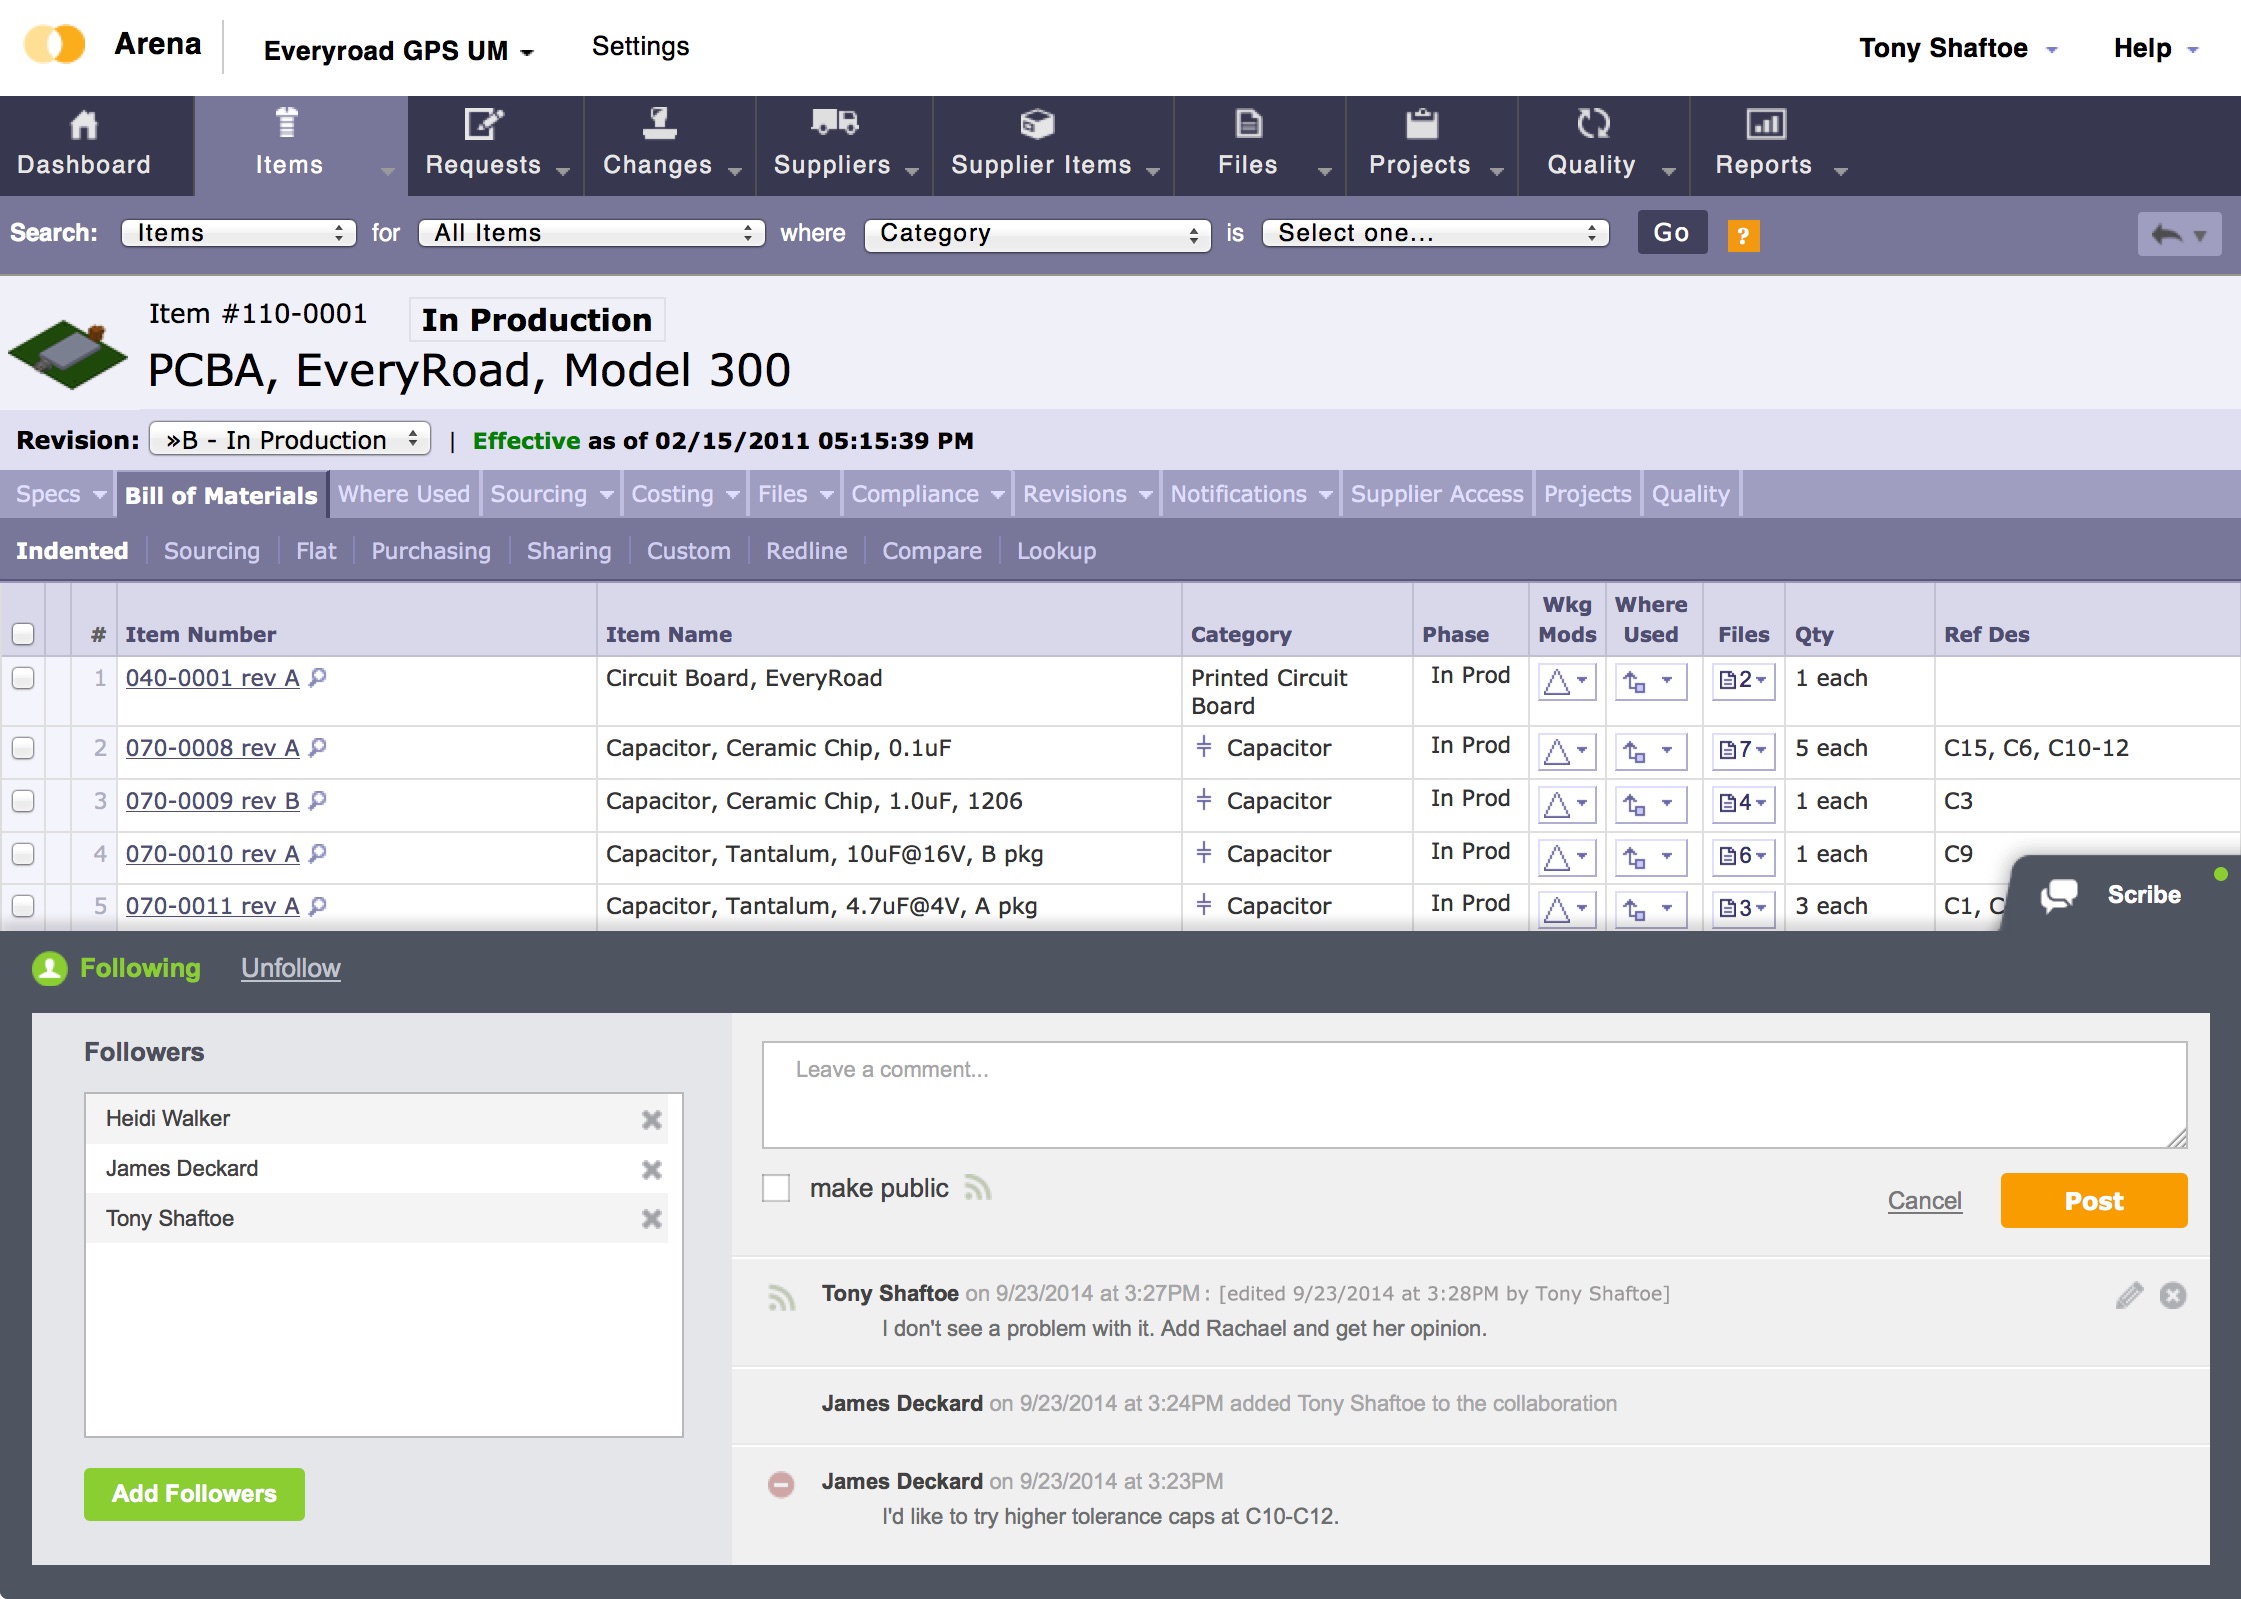Select the checkbox for row 040-0001
The height and width of the screenshot is (1599, 2241).
(23, 678)
